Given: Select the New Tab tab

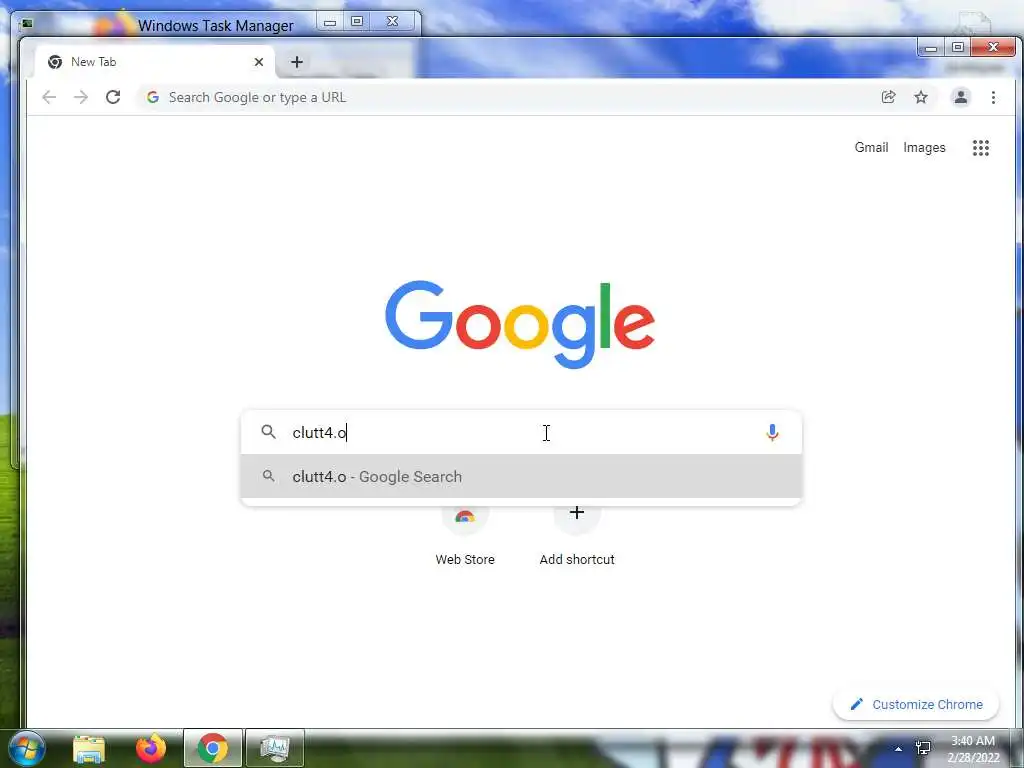Looking at the screenshot, I should 154,62.
